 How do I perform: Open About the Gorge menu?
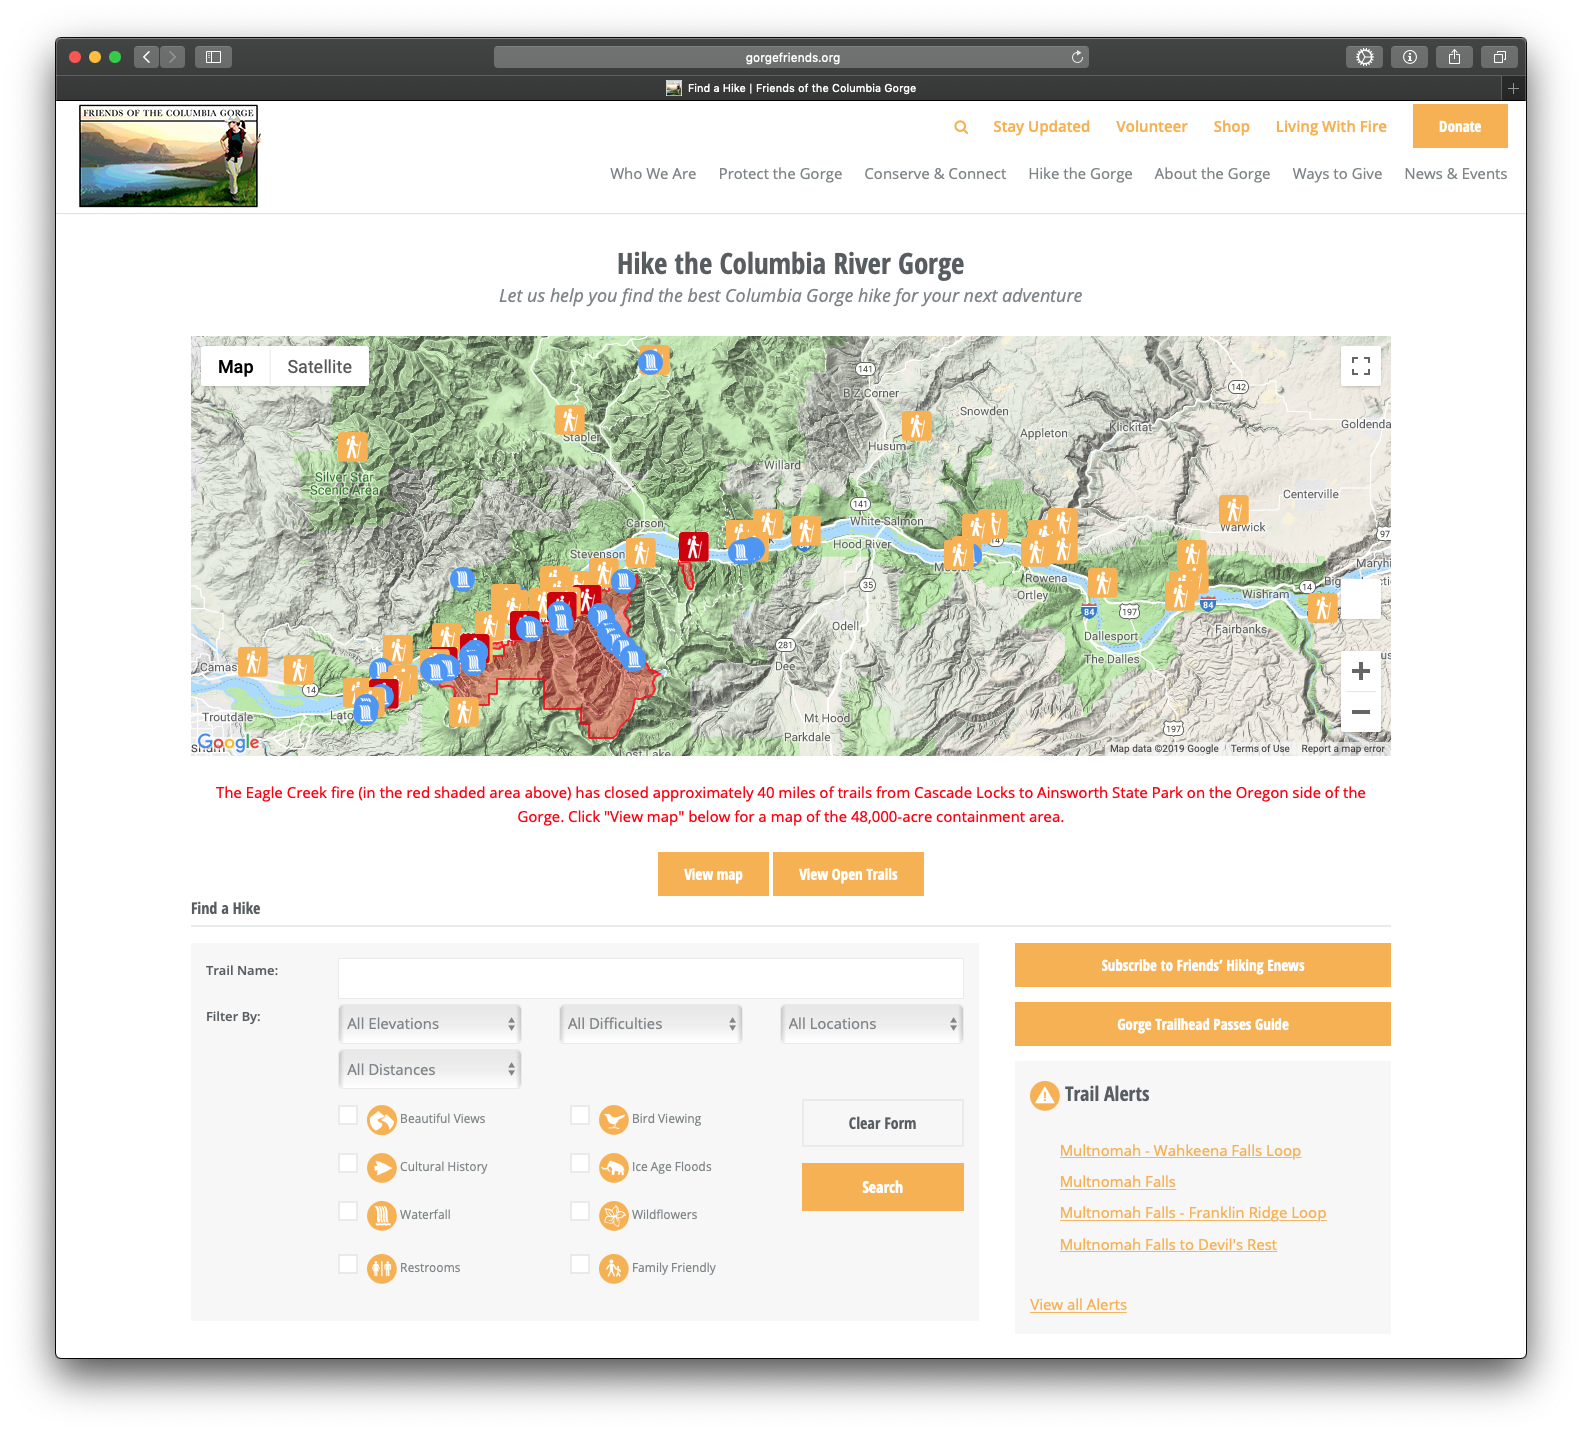(x=1212, y=174)
